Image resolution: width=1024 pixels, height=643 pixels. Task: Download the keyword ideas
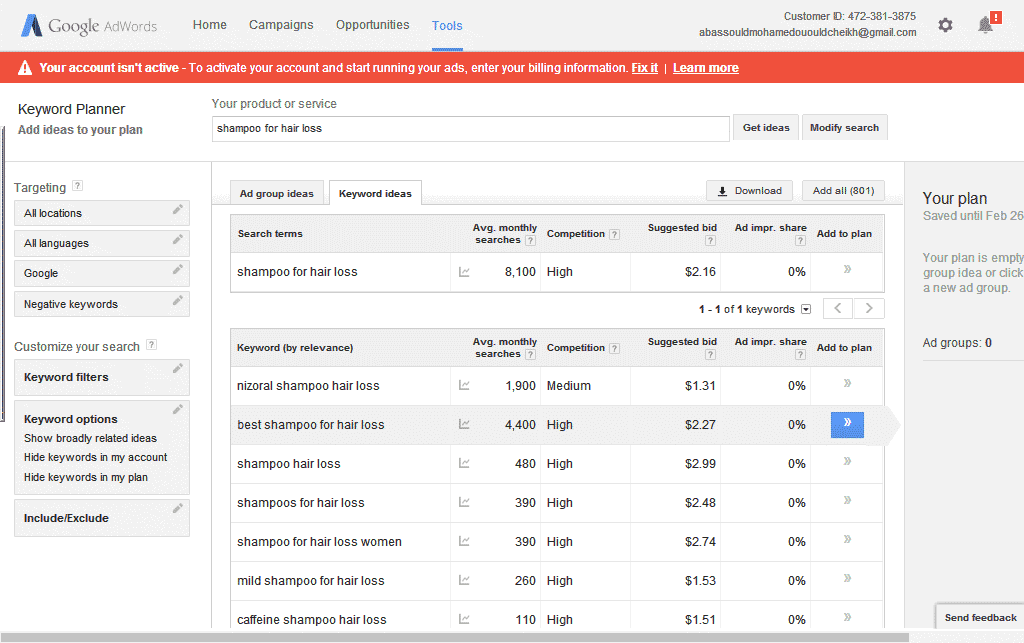coord(750,191)
